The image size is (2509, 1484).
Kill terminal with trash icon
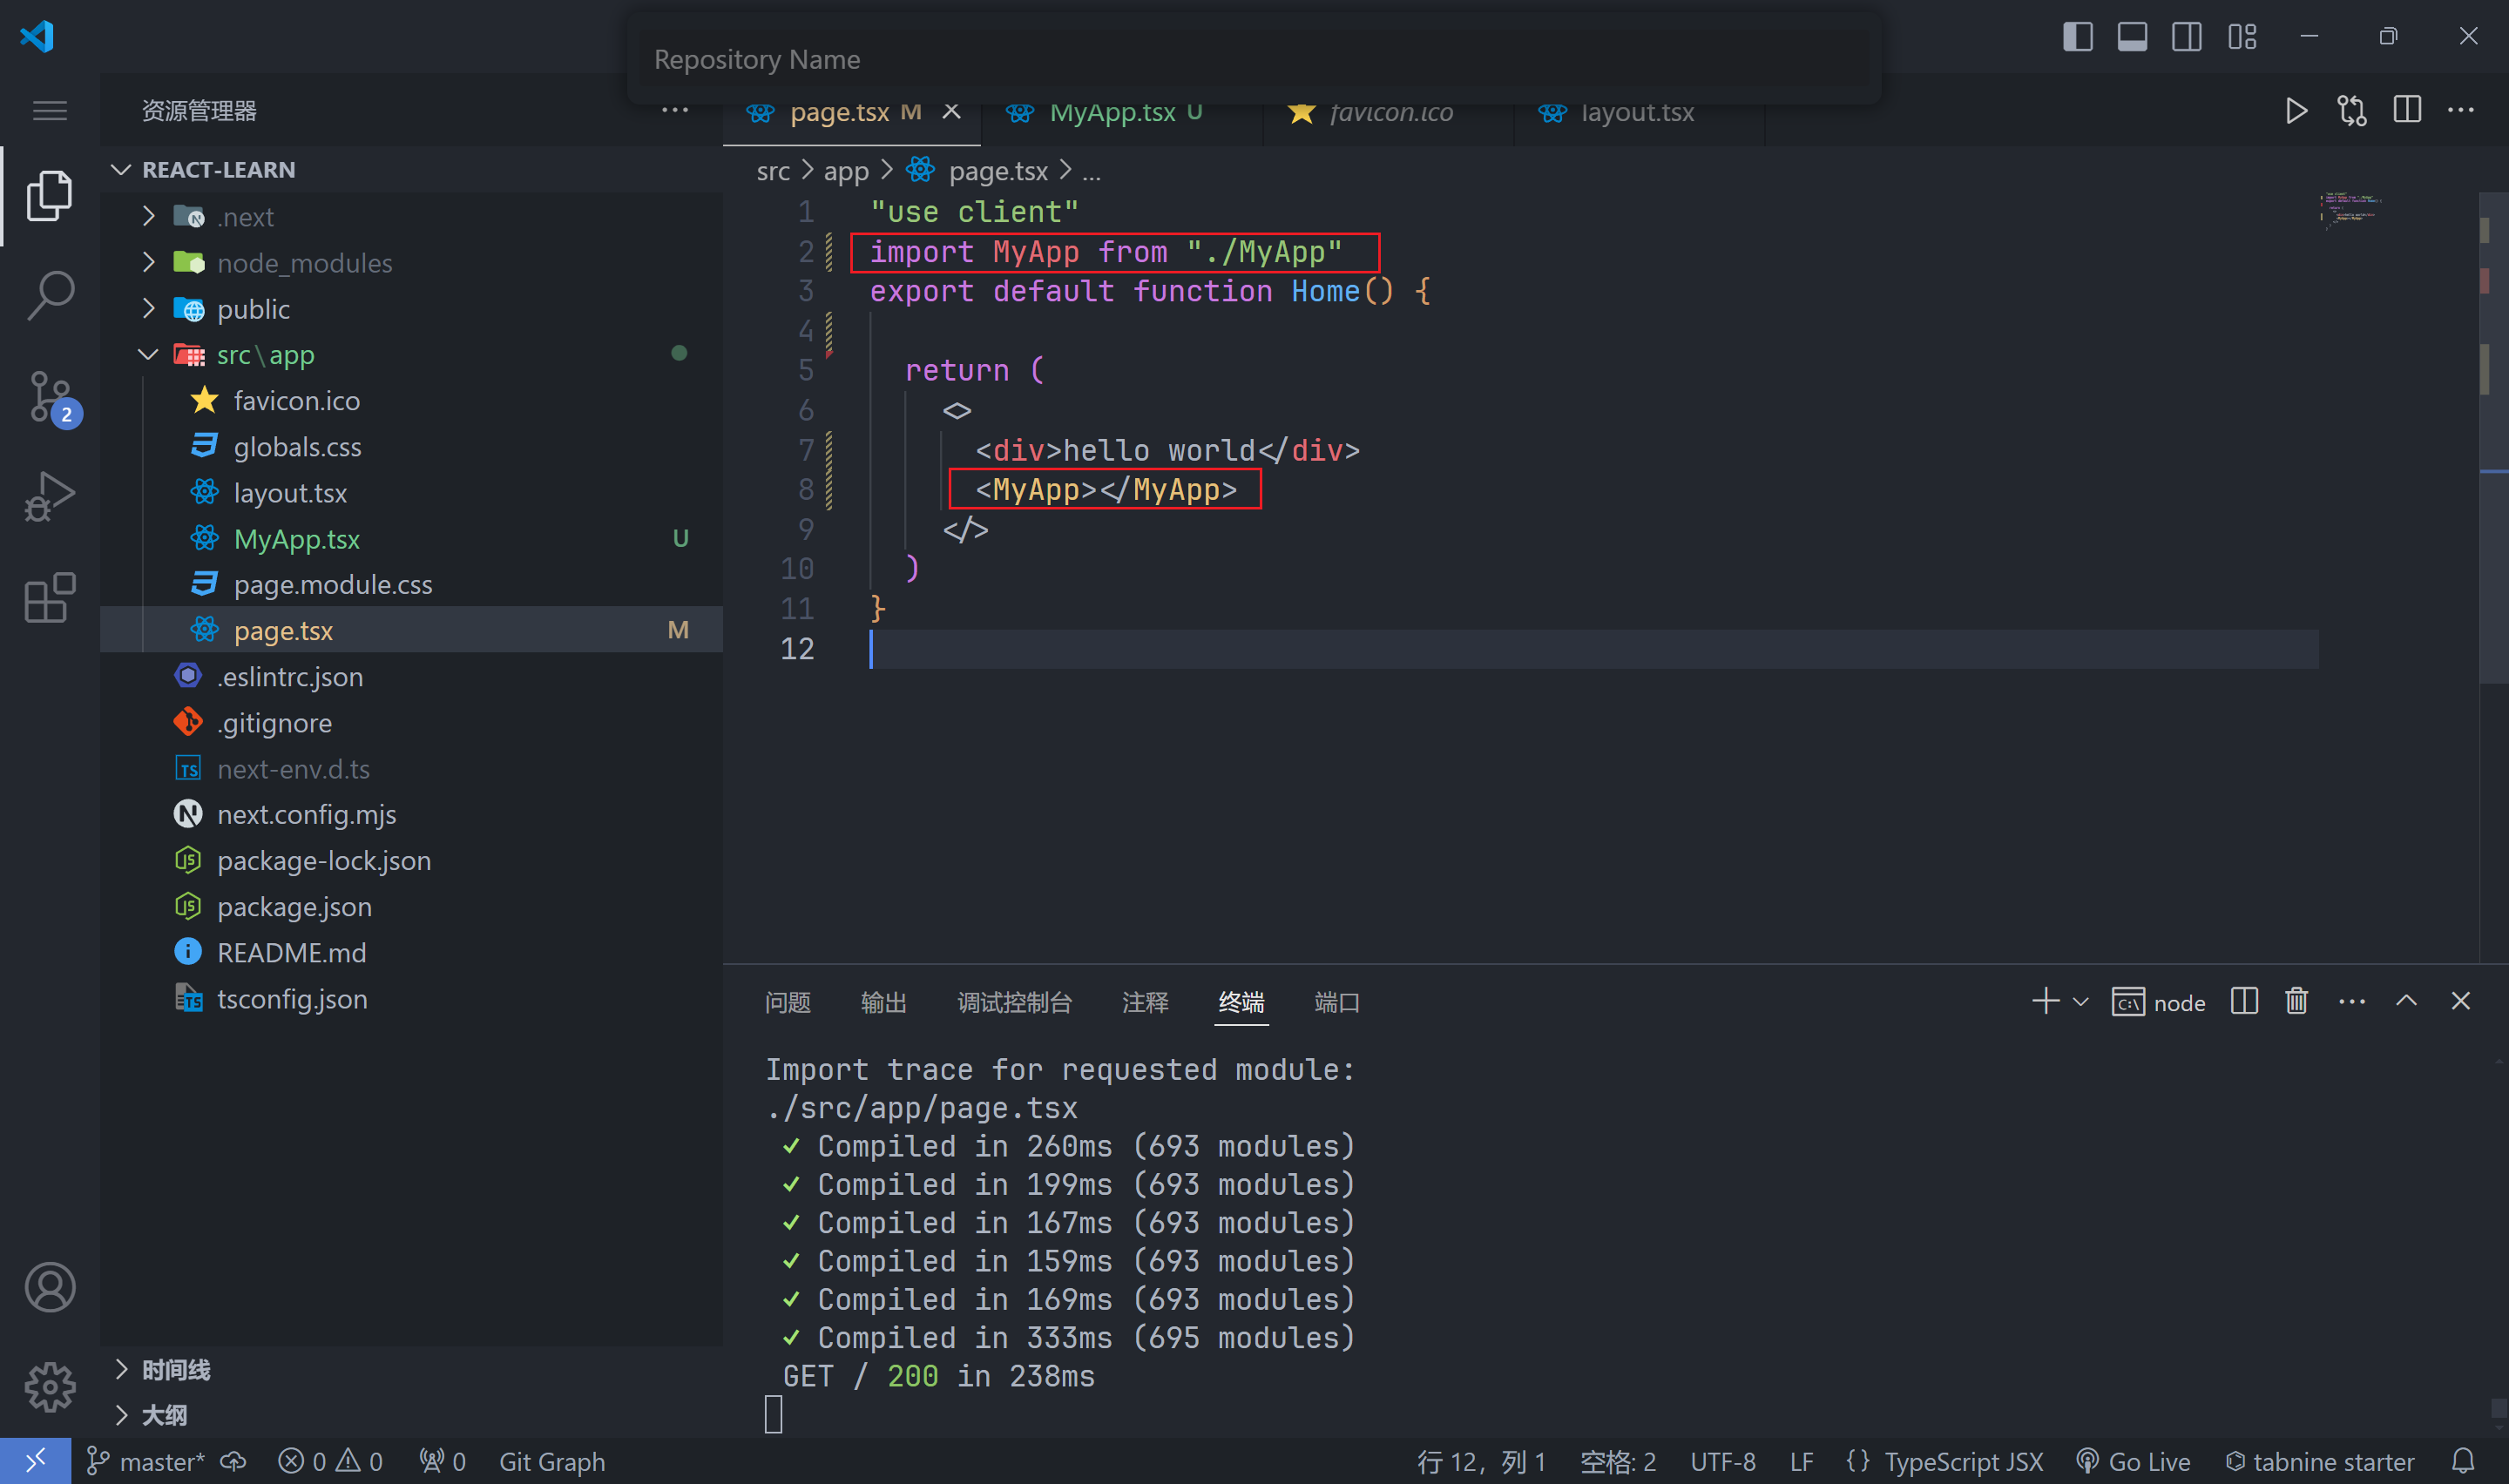pos(2296,1001)
